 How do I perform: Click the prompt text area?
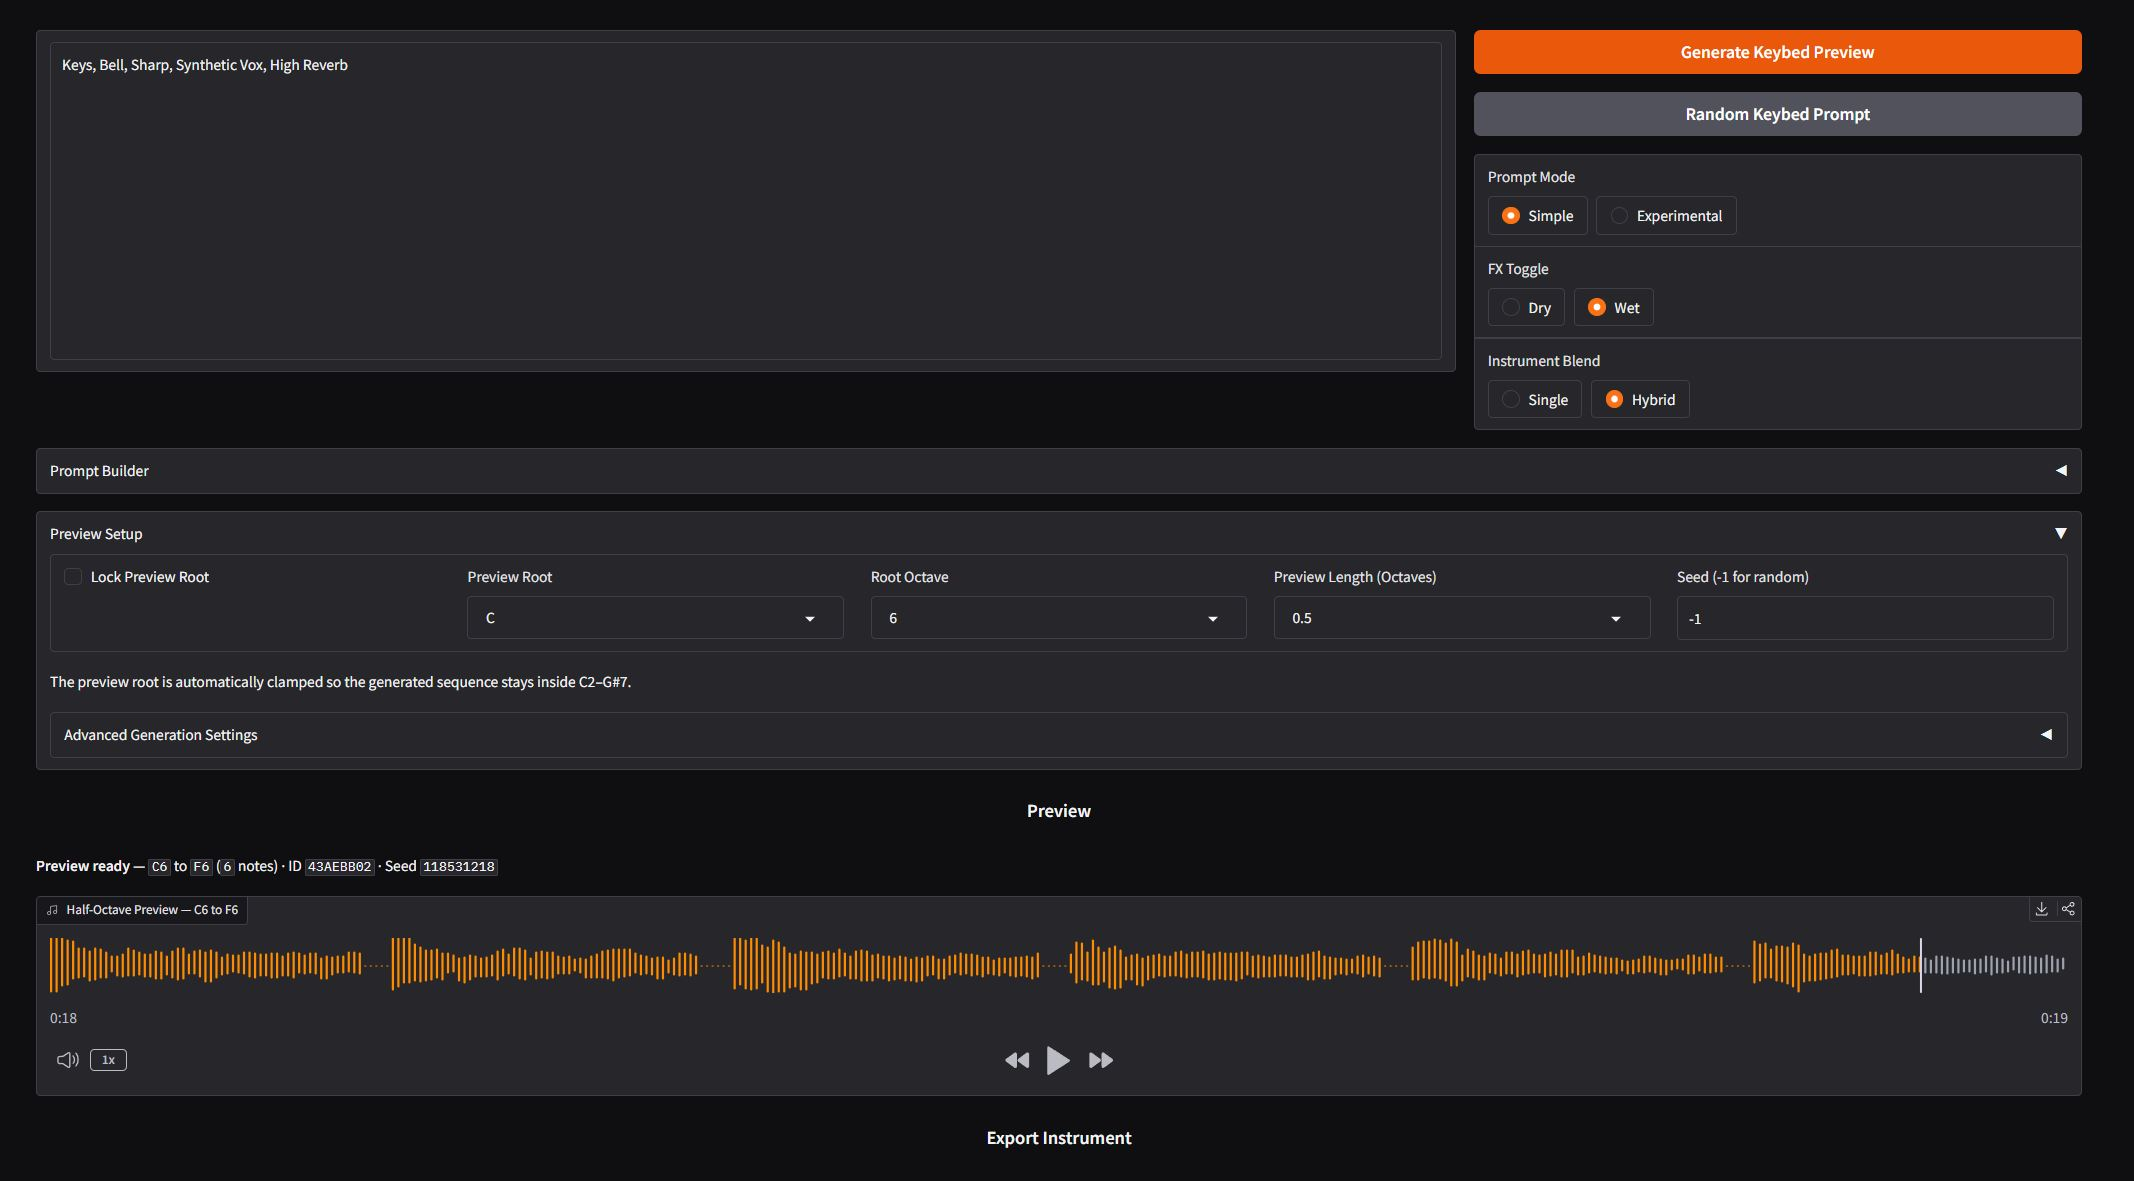coord(746,201)
